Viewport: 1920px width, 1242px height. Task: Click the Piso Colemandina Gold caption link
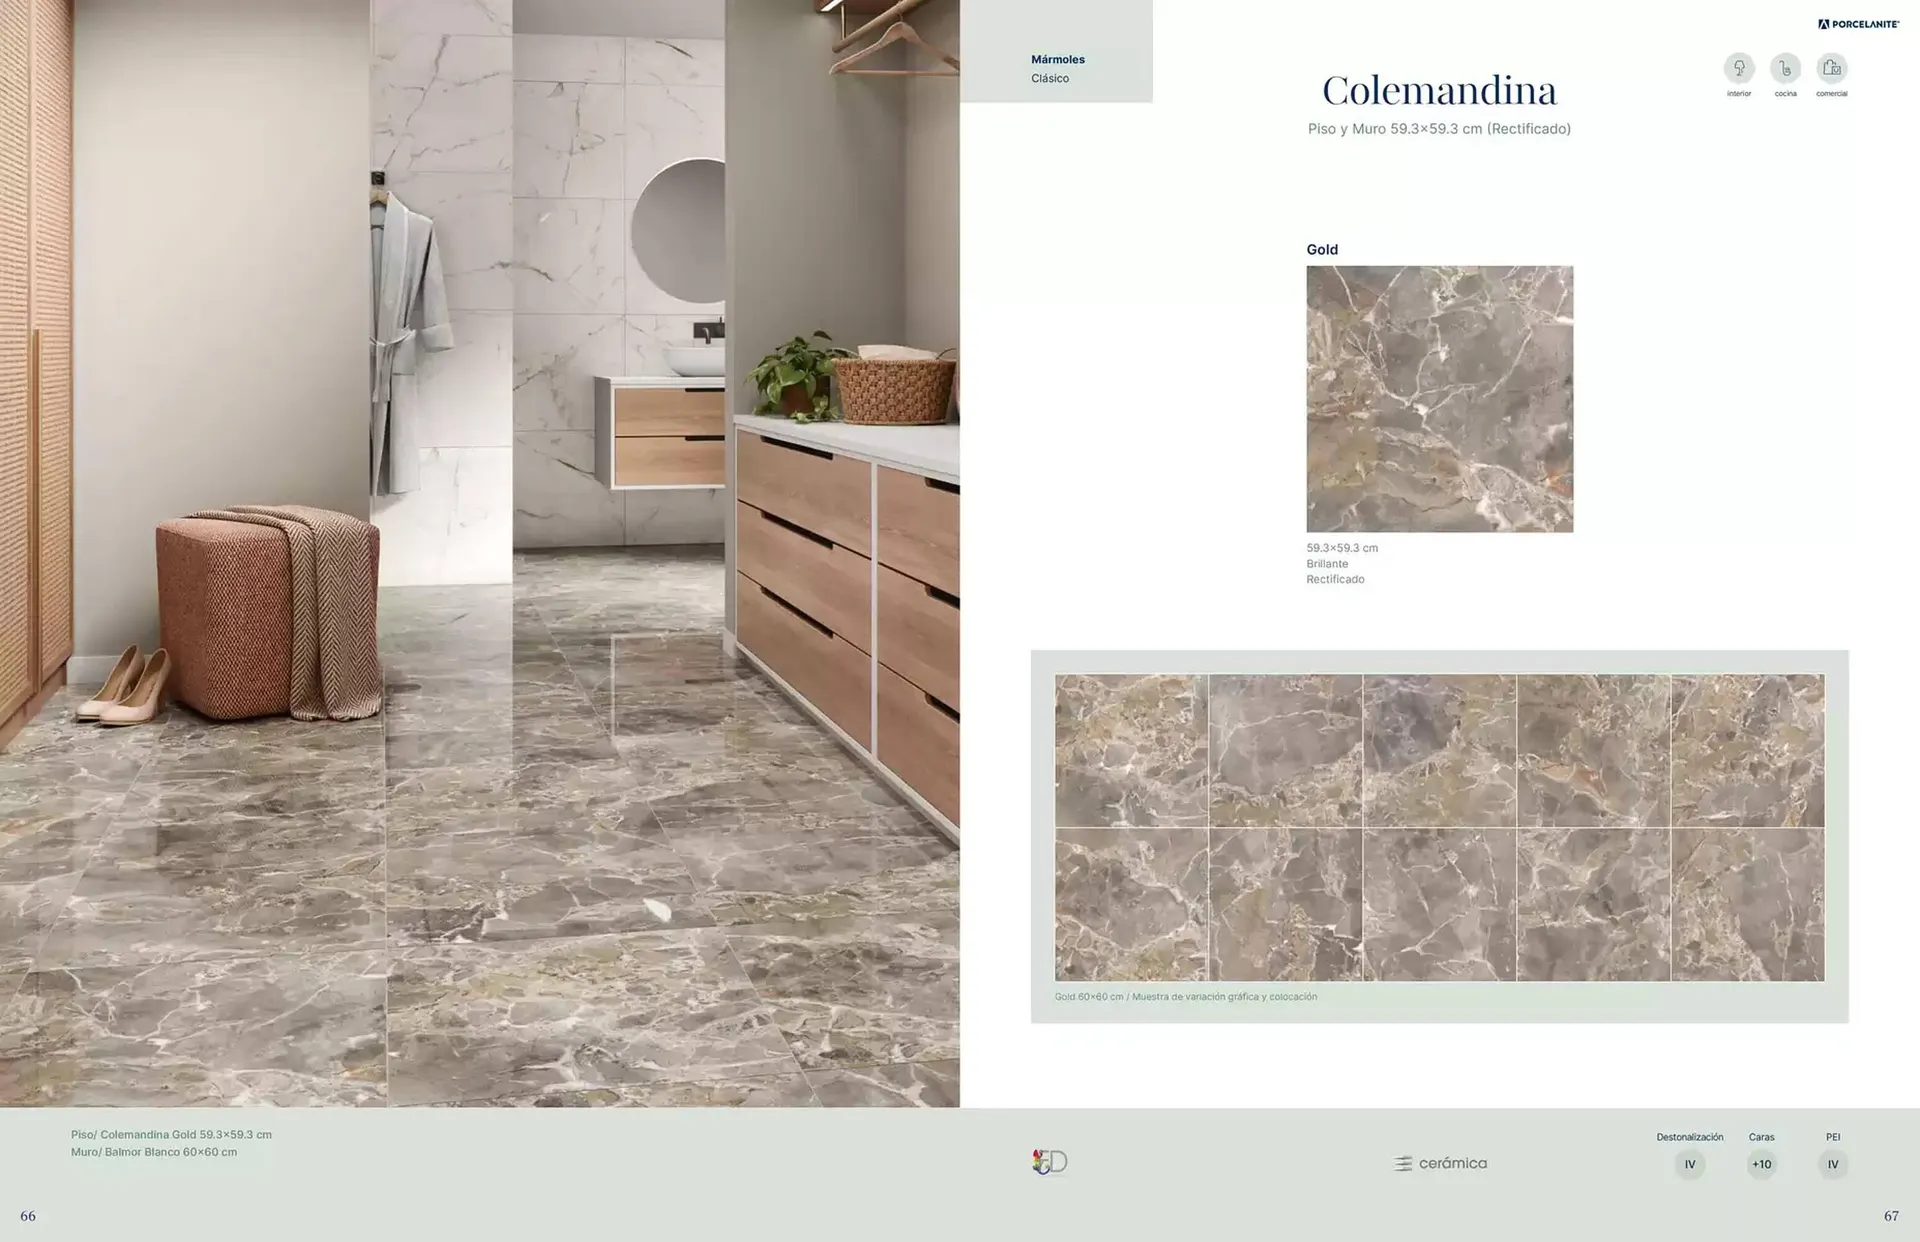coord(172,1134)
